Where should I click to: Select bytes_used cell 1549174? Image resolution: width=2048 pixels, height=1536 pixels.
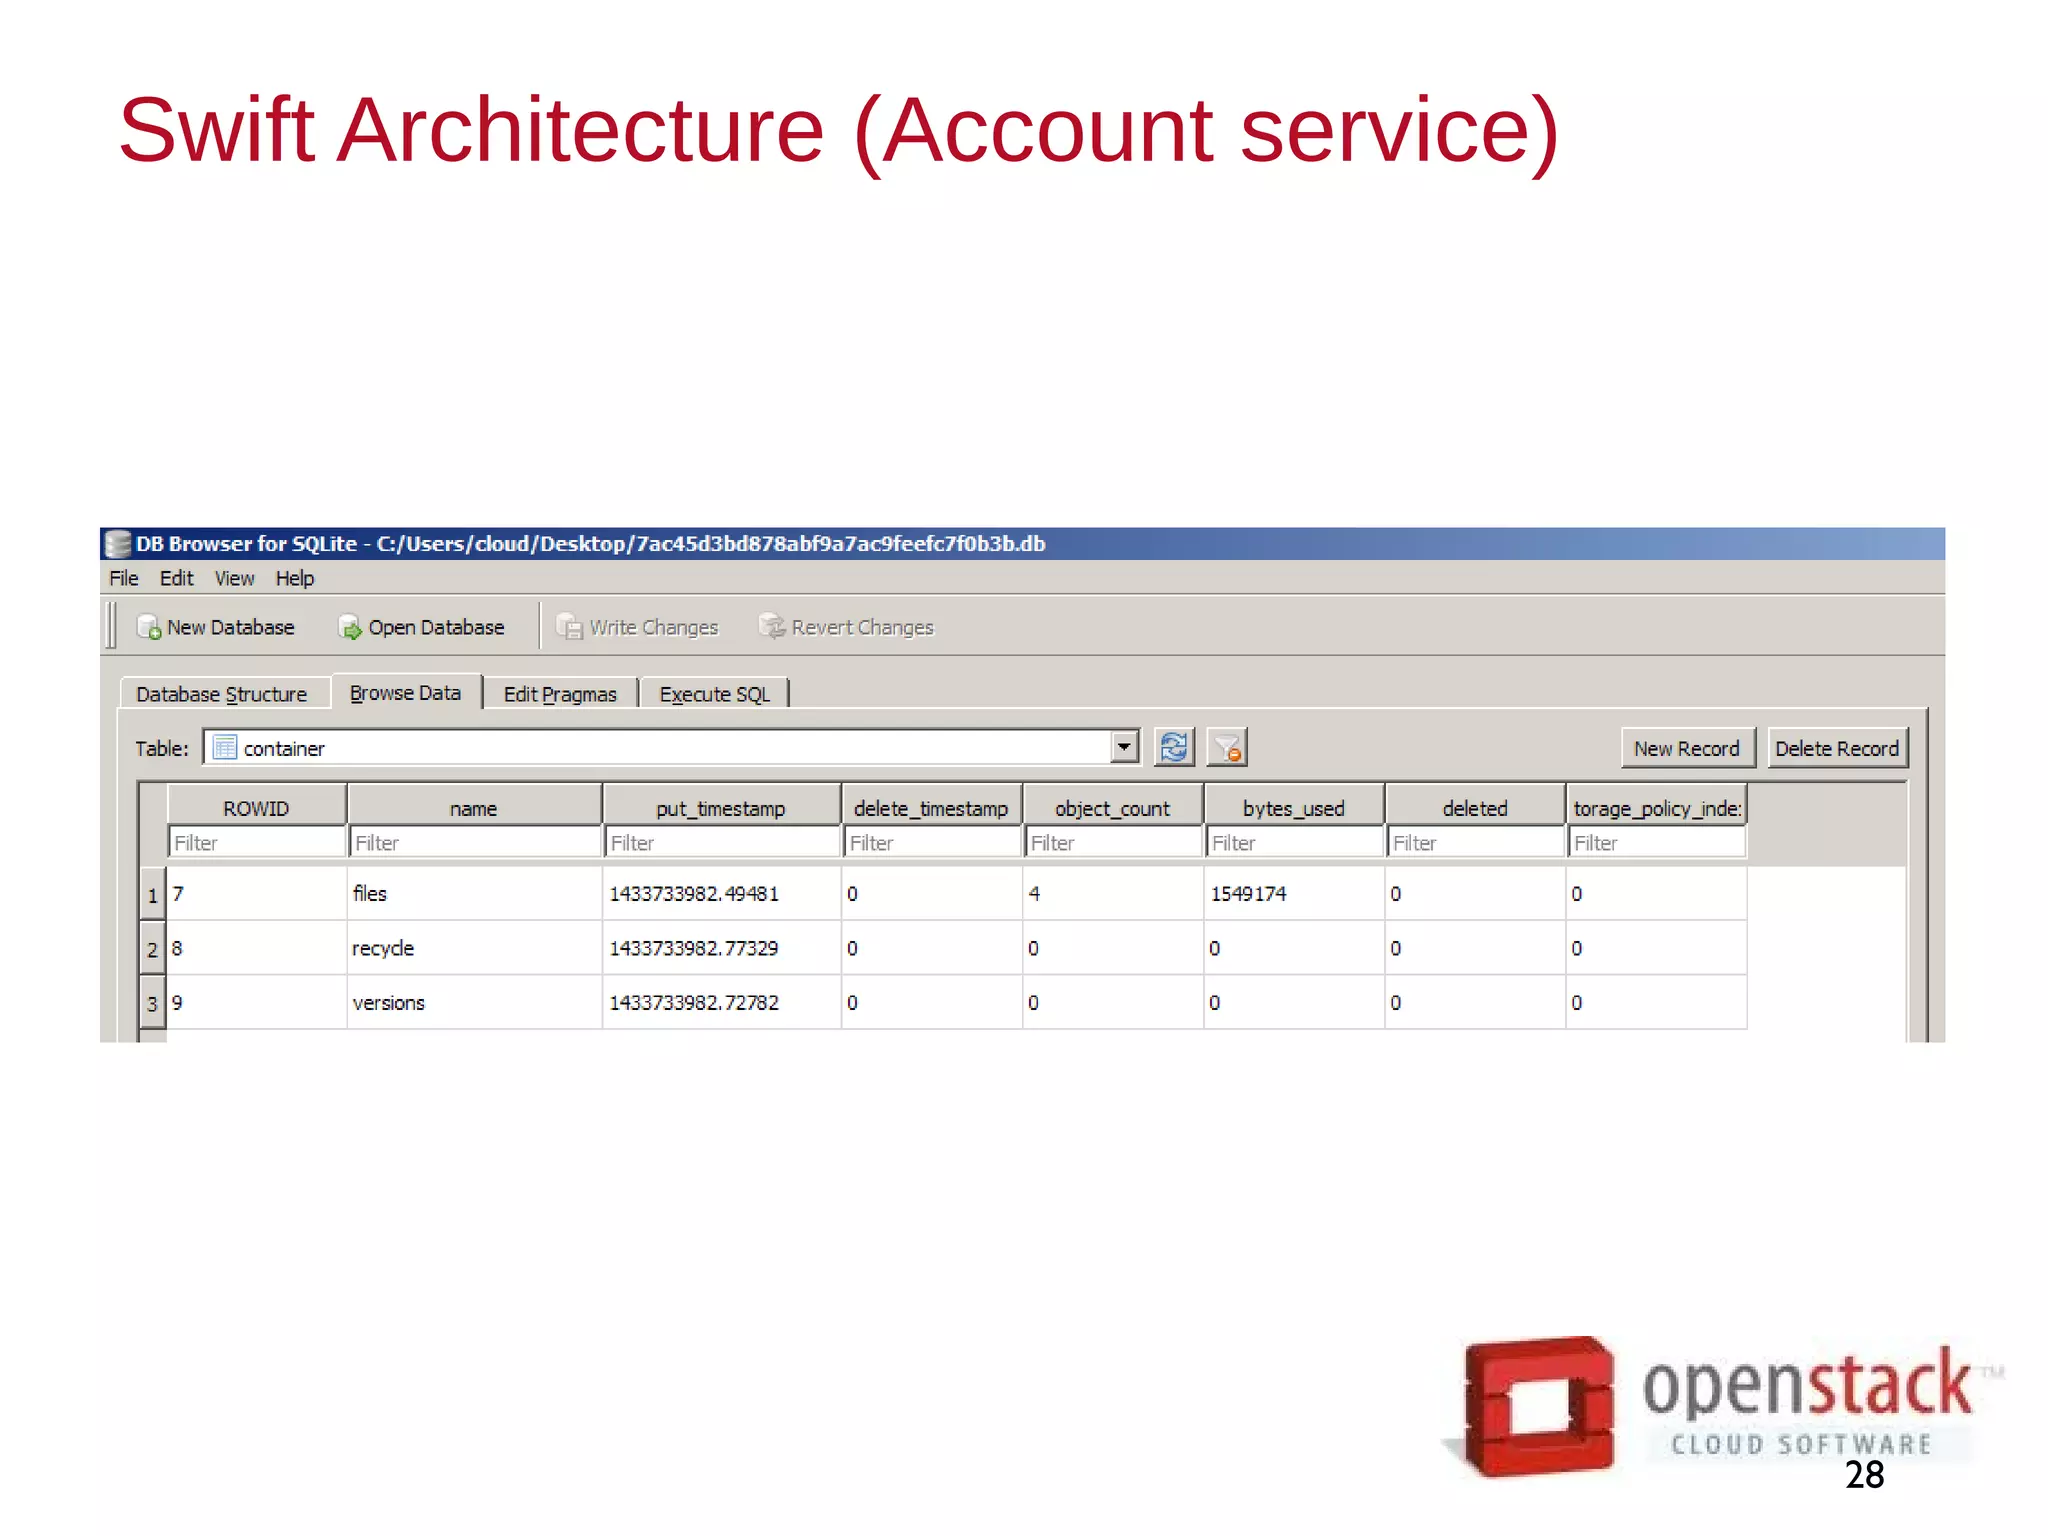pos(1294,893)
